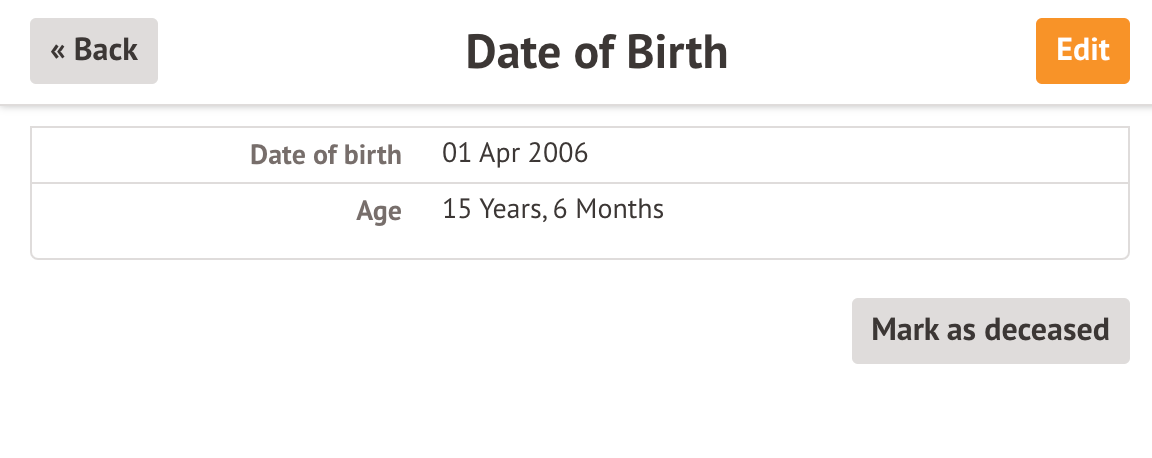1152x458 pixels.
Task: Click Mark as deceased button
Action: coord(990,331)
